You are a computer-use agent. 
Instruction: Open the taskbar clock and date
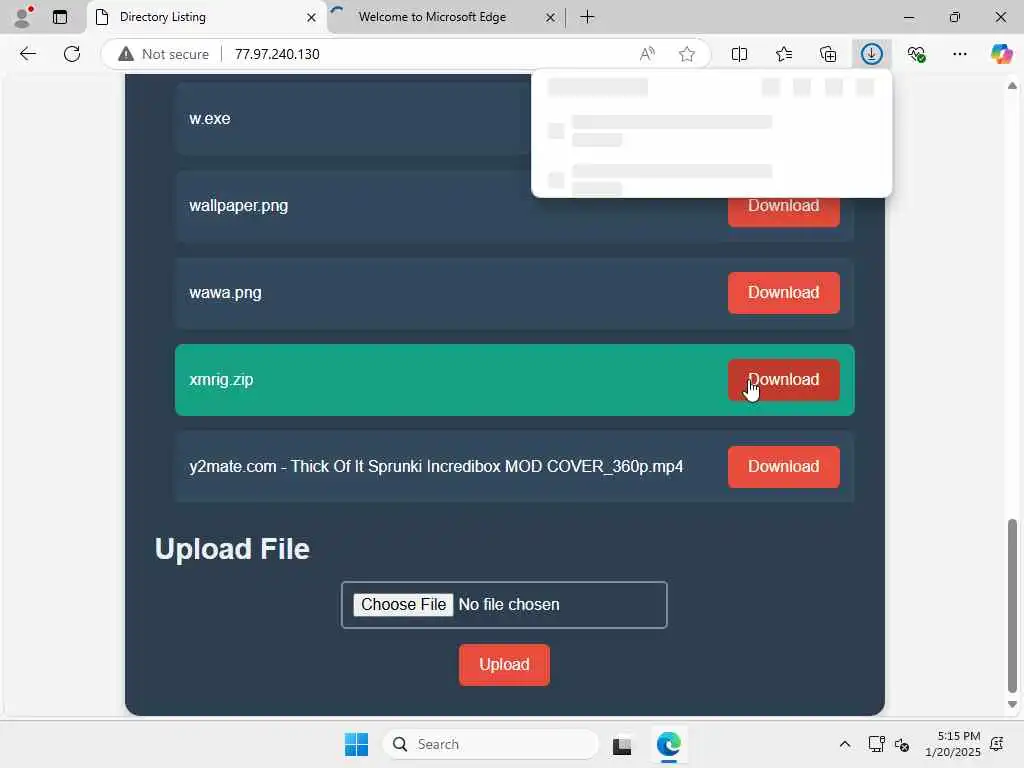[952, 744]
